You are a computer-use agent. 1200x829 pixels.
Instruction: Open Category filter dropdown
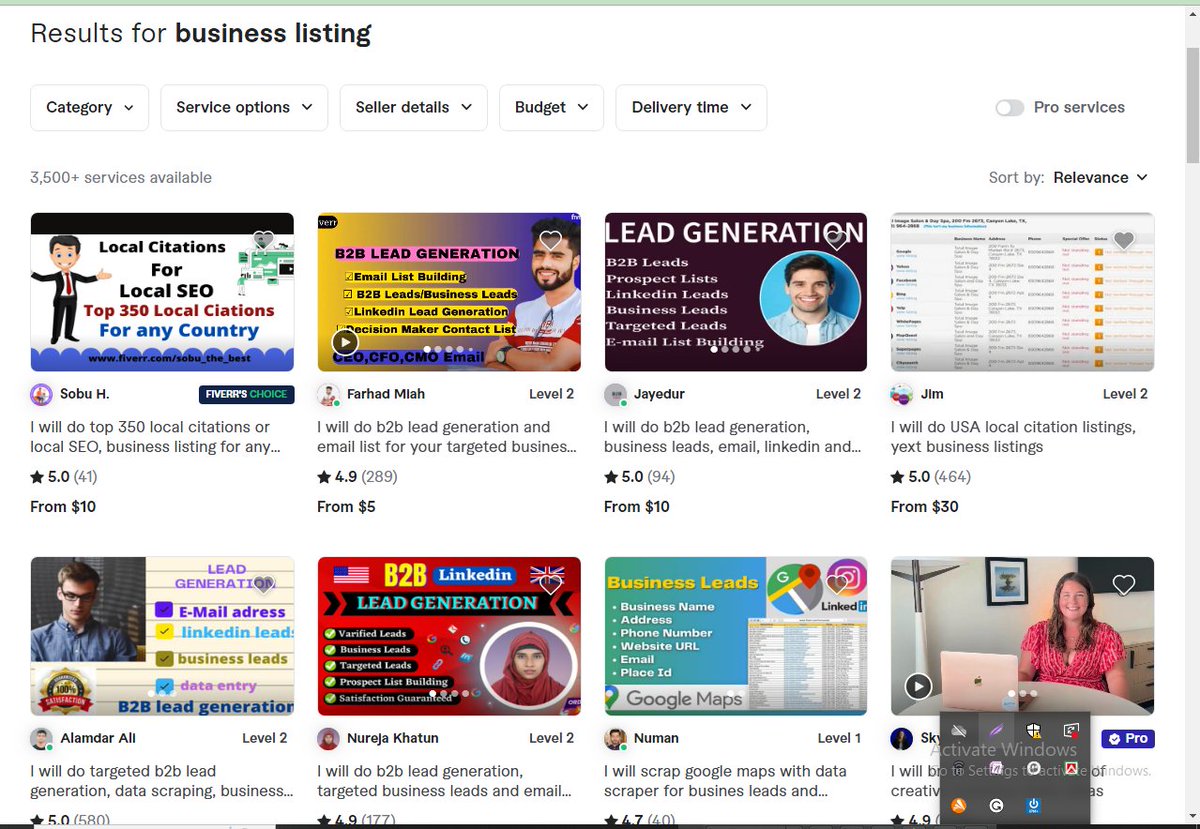click(90, 107)
